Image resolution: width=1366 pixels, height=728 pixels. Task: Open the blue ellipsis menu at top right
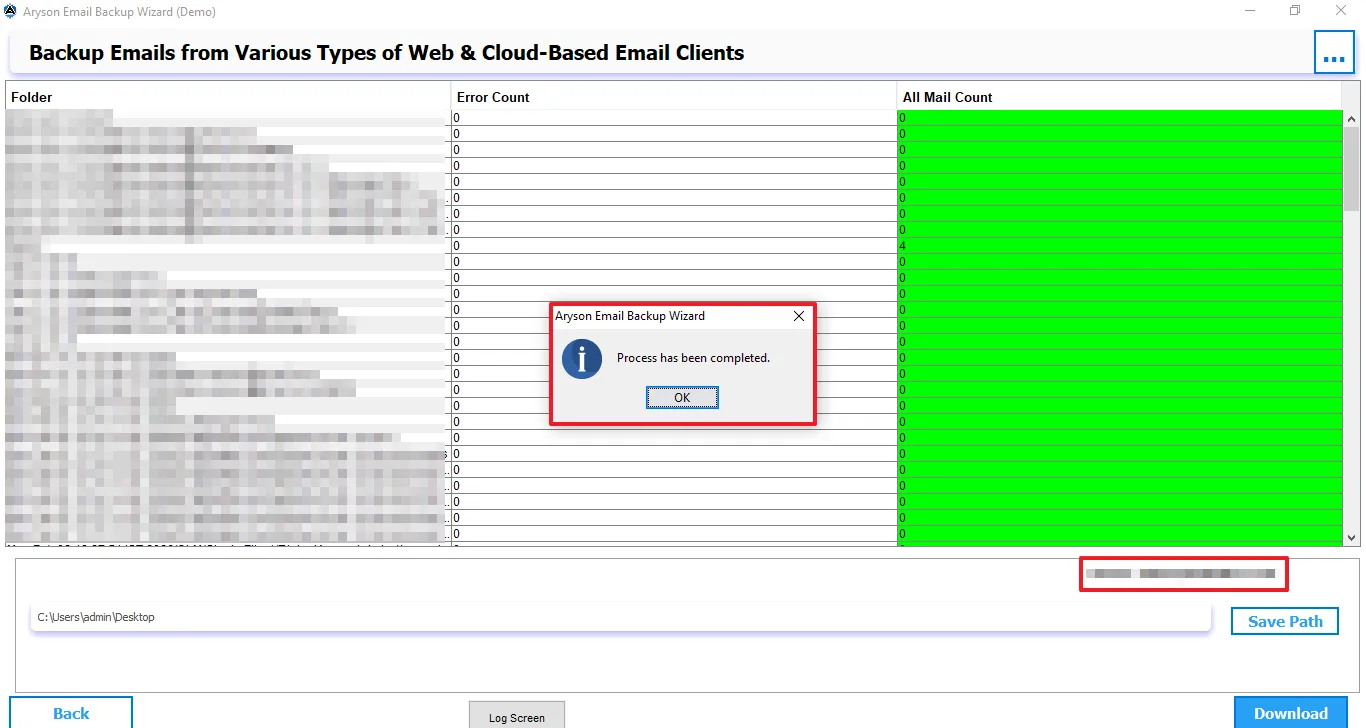coord(1334,52)
